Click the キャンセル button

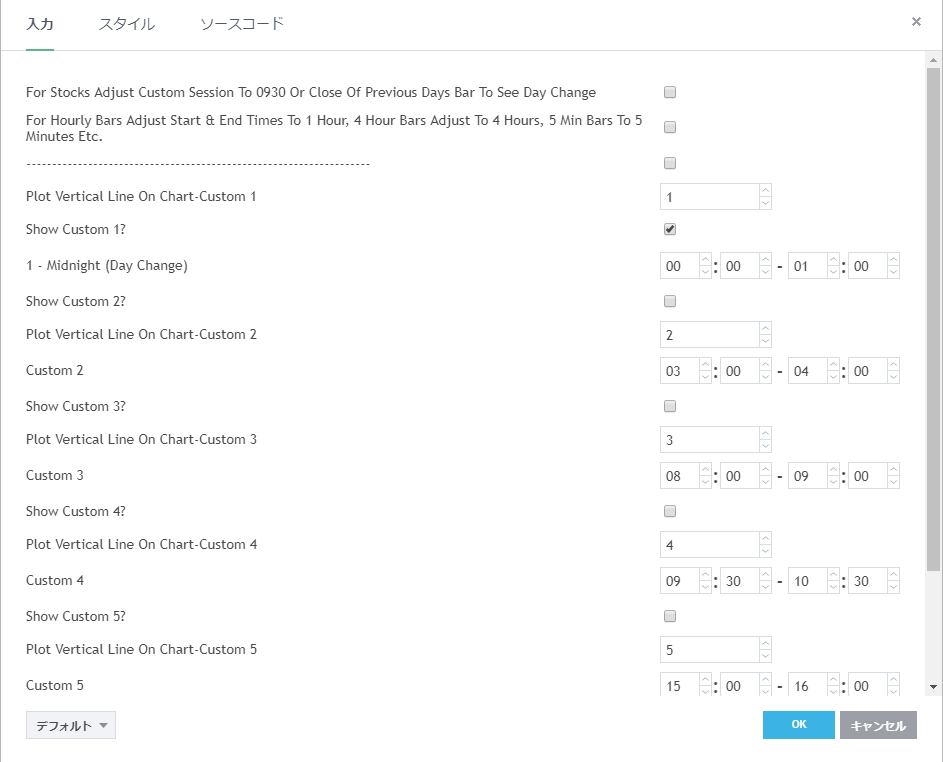pyautogui.click(x=878, y=726)
